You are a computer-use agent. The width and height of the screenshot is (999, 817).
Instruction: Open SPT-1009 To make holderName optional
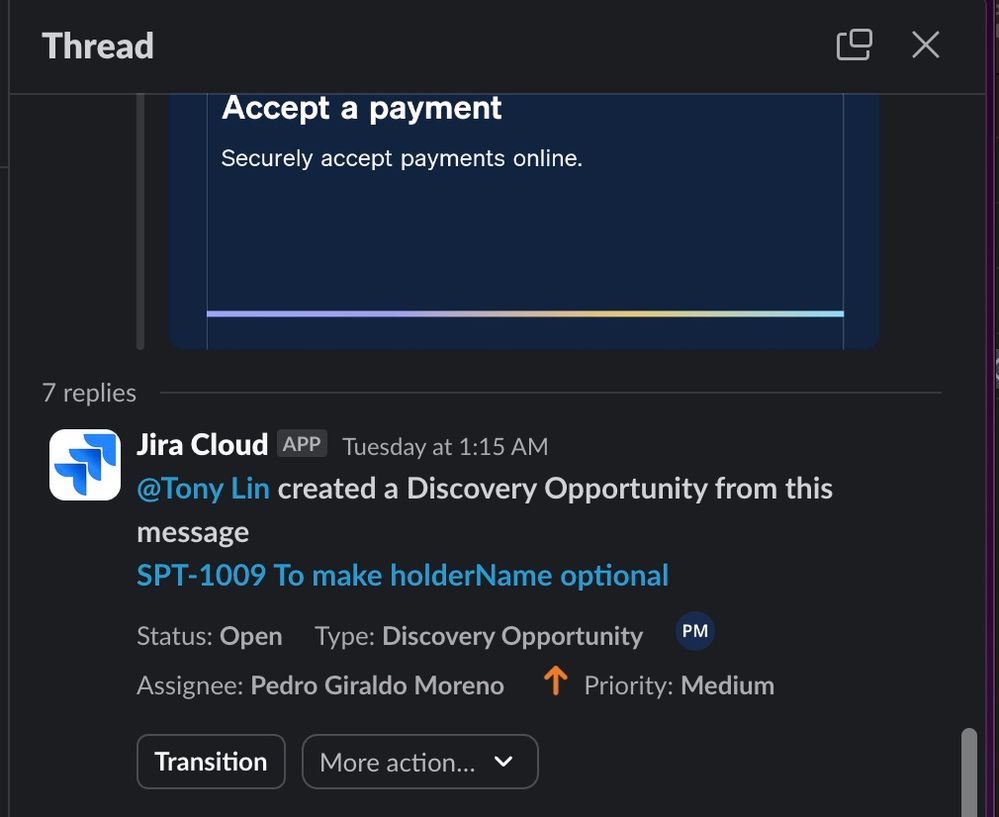[403, 575]
